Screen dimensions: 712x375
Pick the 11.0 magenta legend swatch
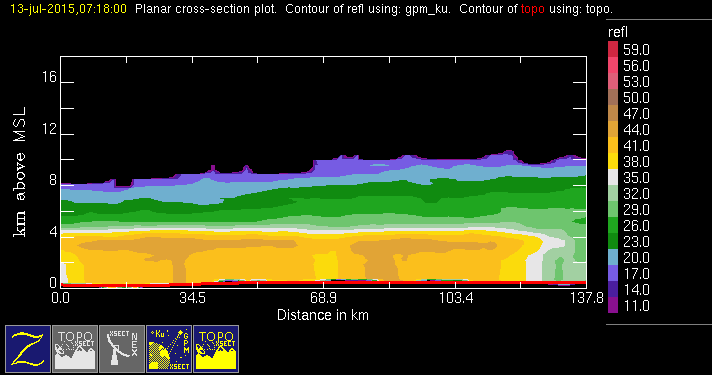pos(613,305)
